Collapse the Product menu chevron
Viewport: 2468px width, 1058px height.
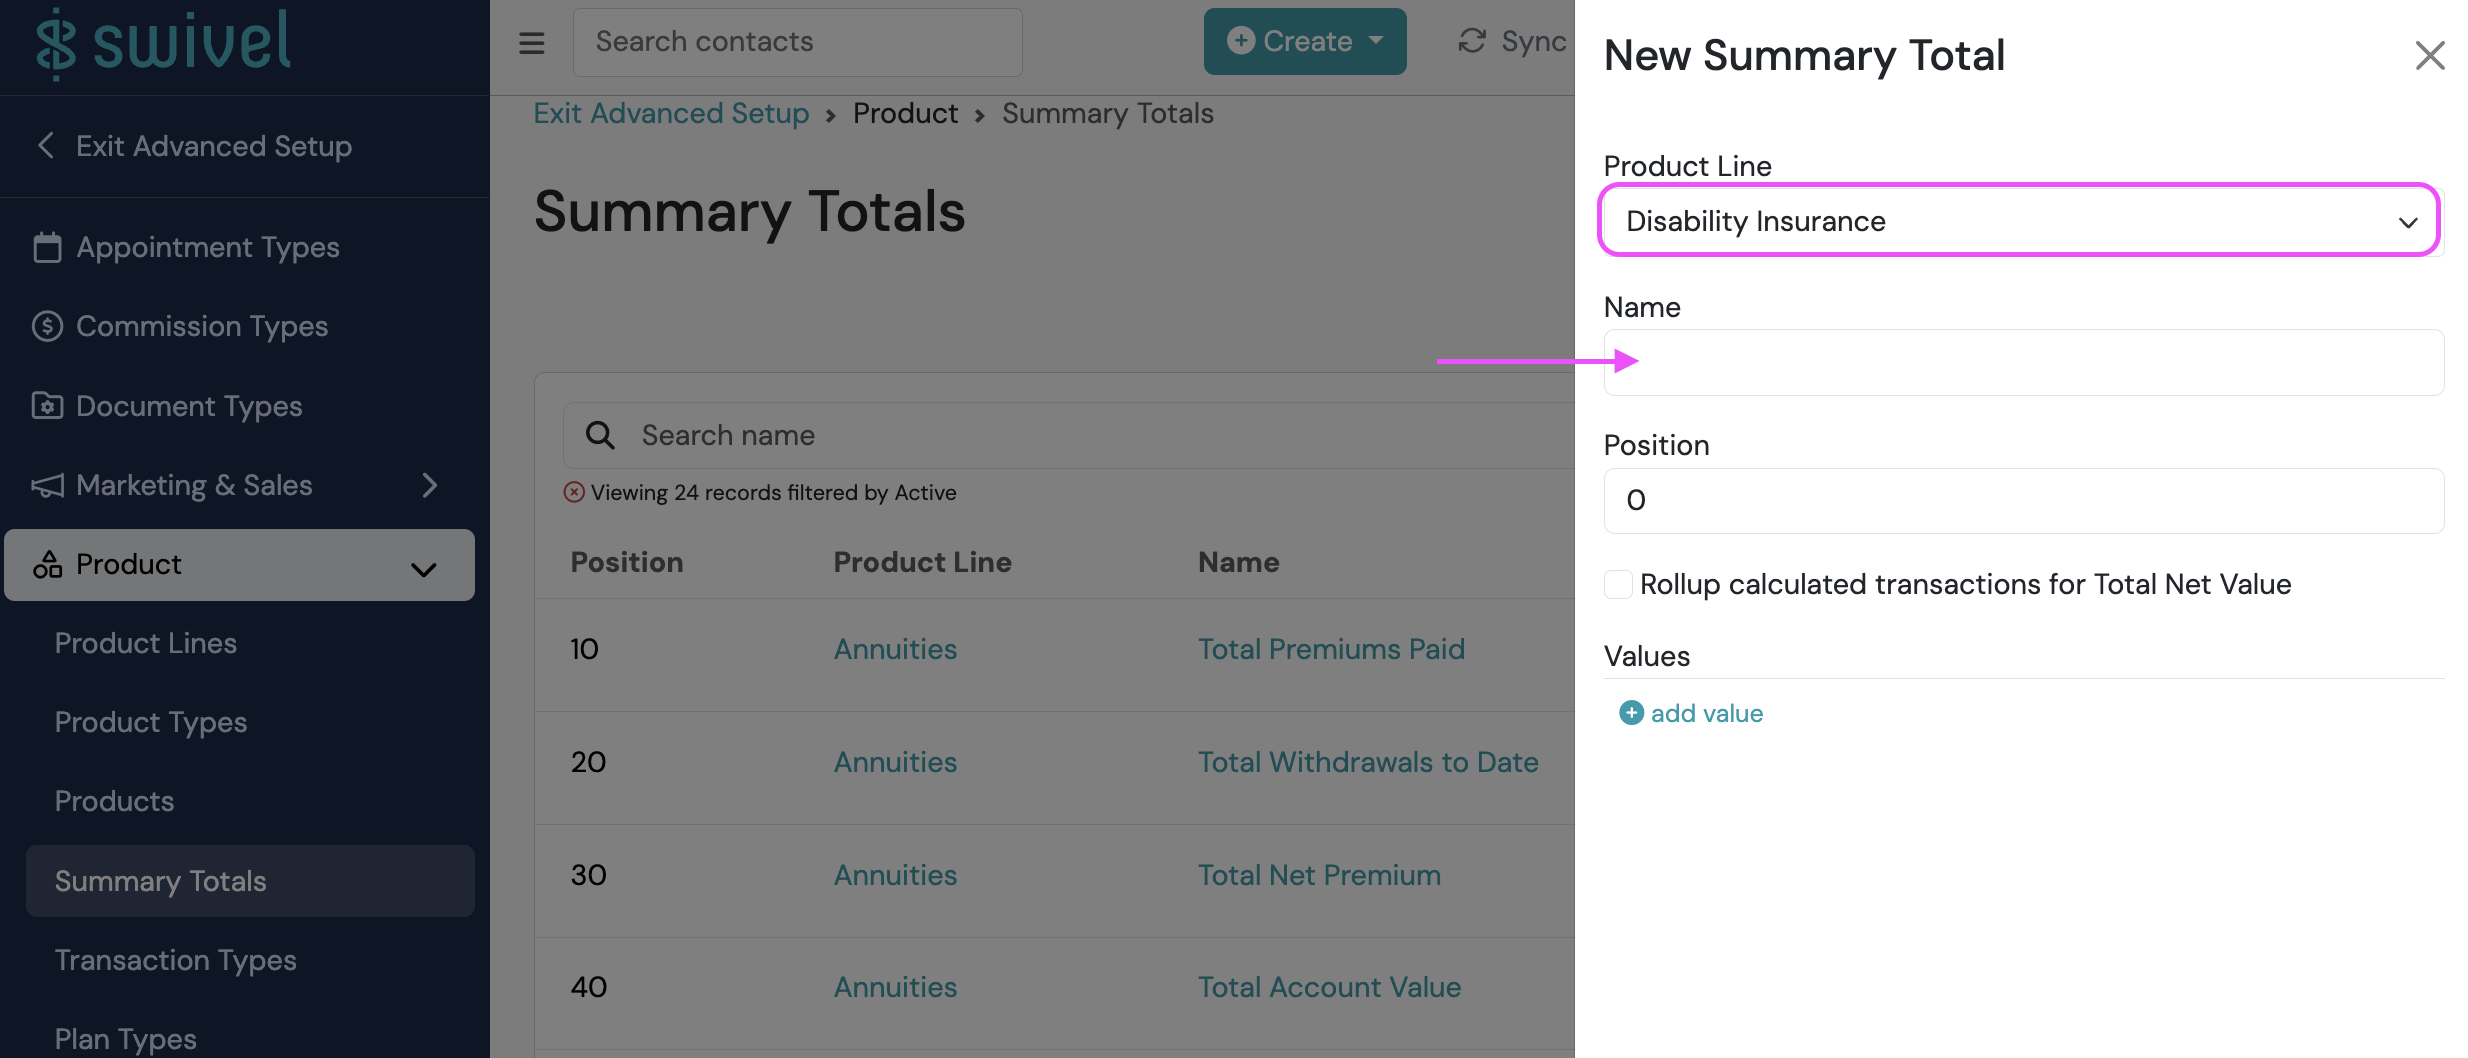[424, 569]
